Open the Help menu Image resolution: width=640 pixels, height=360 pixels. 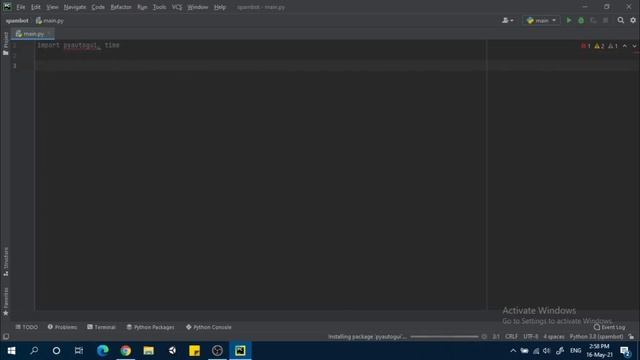coord(220,7)
